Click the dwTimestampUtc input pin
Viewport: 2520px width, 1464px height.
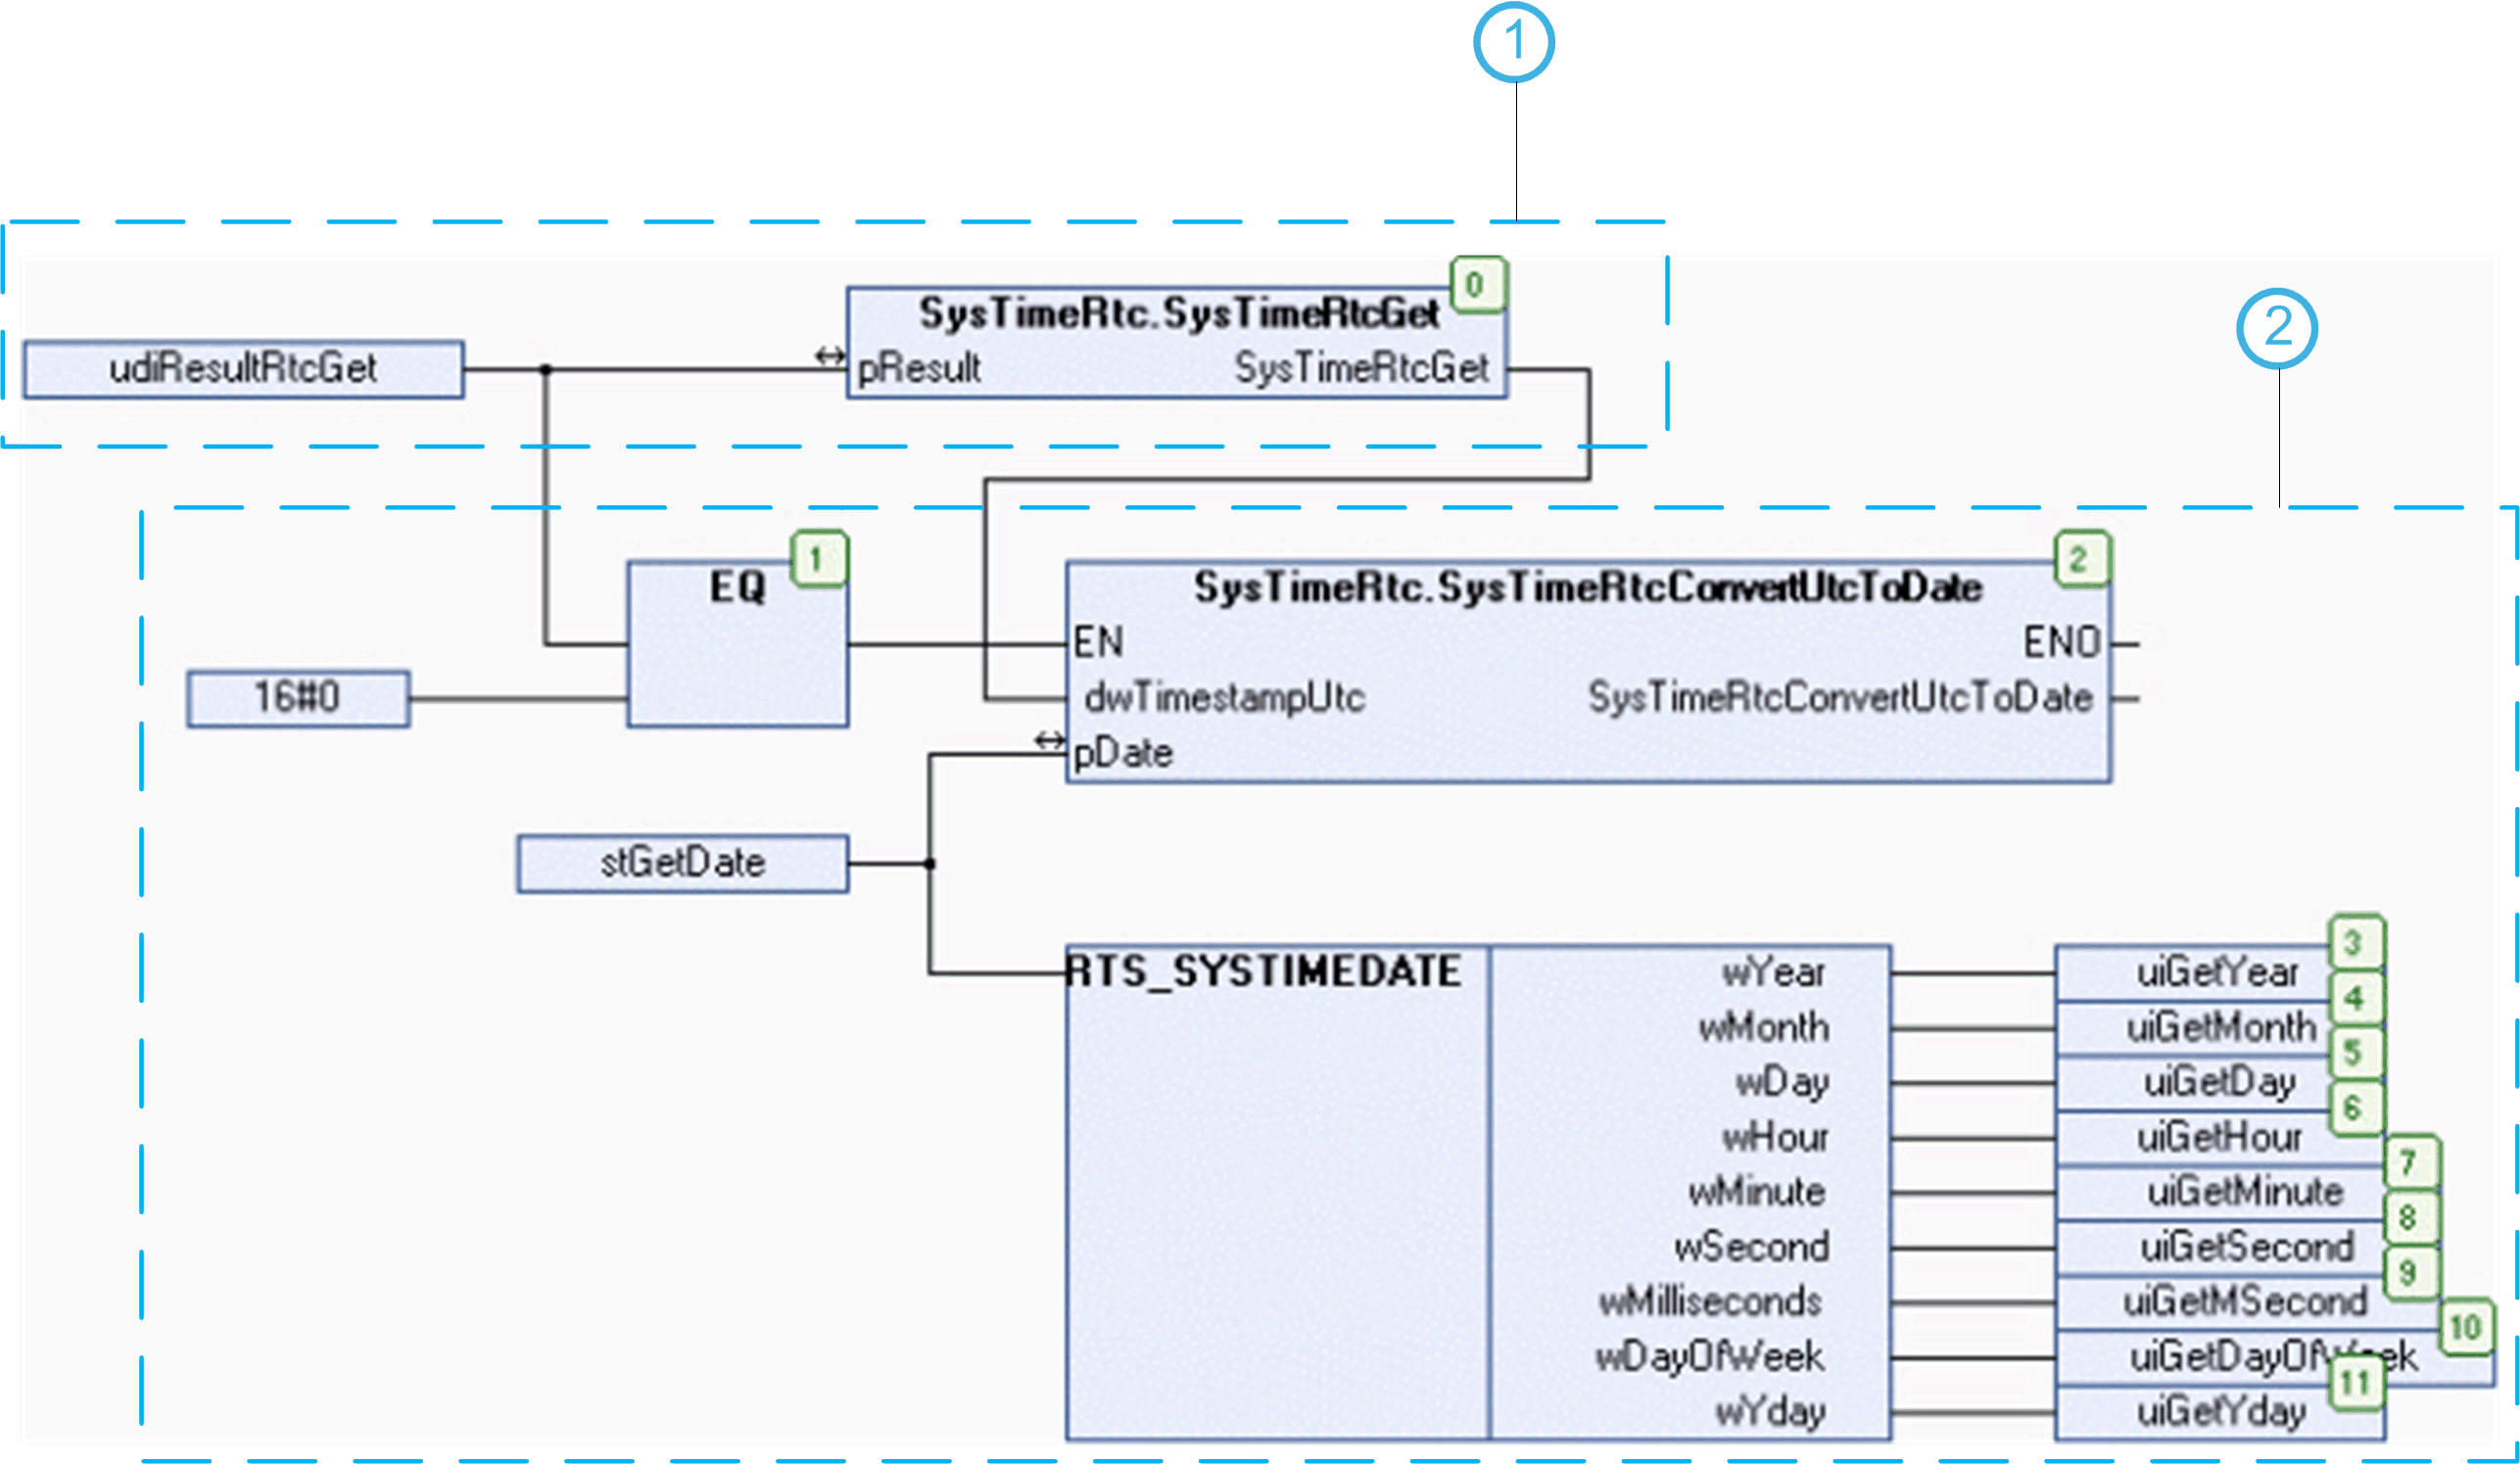[1224, 698]
